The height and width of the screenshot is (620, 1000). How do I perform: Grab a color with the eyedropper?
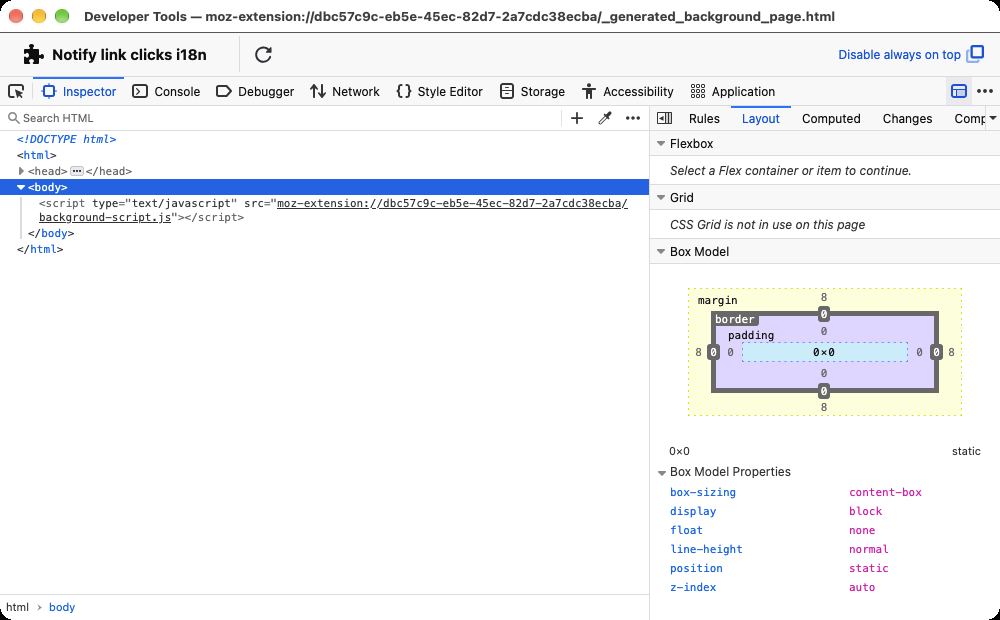click(605, 118)
